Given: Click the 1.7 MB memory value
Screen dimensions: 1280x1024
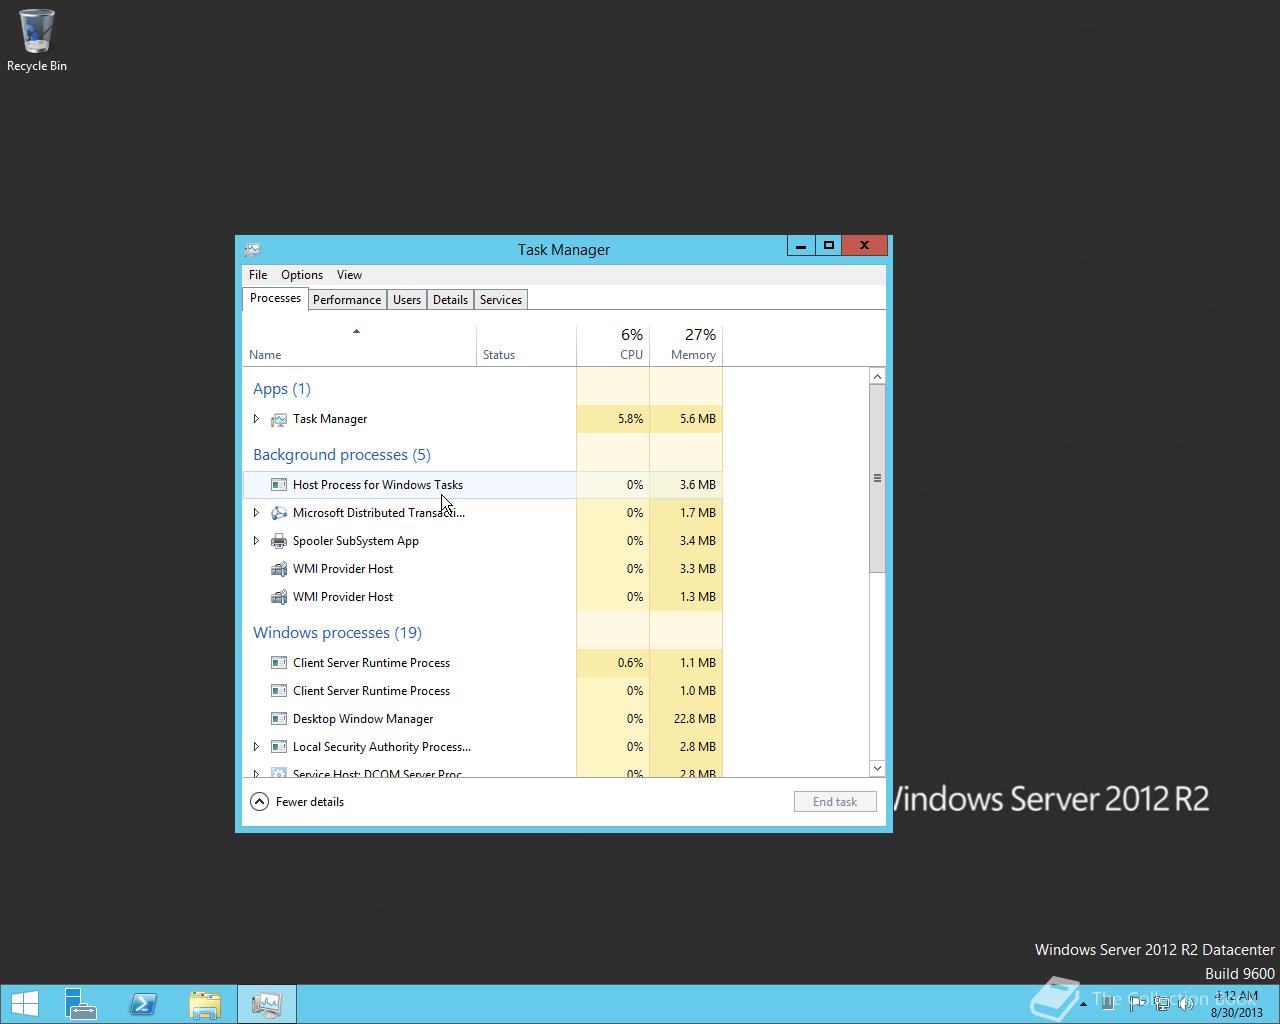Looking at the screenshot, I should (x=698, y=513).
